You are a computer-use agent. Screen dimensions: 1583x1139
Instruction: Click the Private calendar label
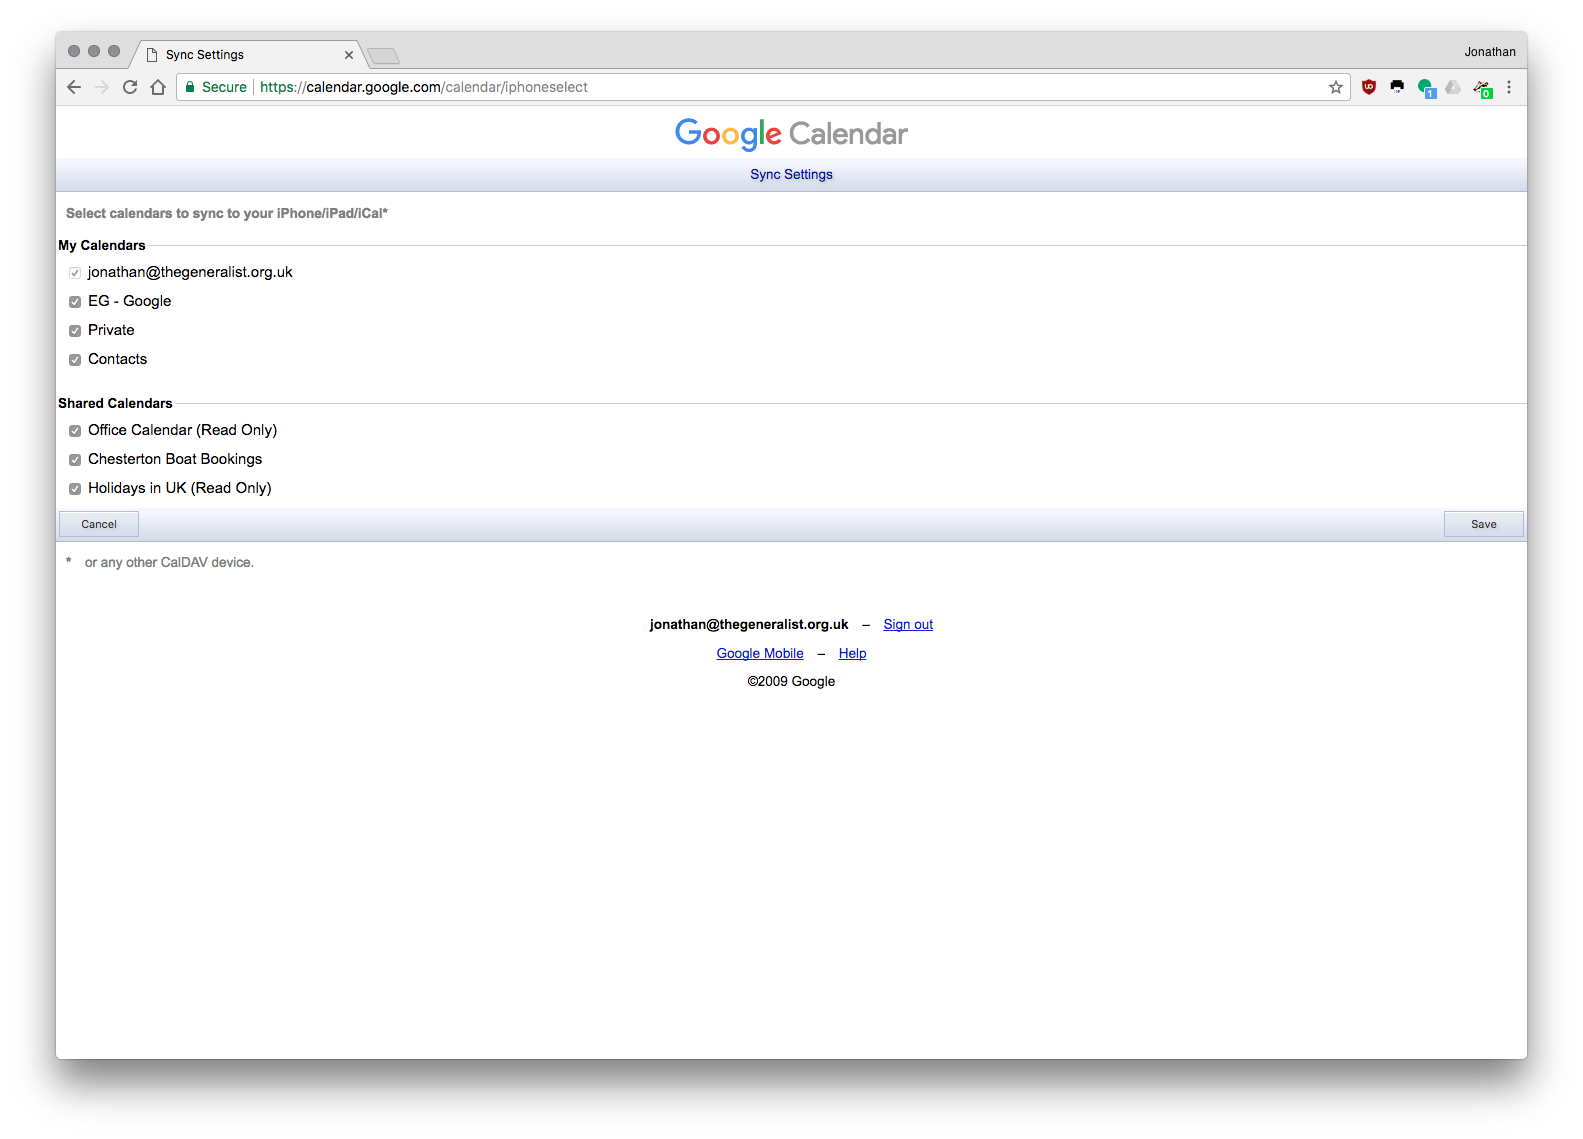[111, 330]
